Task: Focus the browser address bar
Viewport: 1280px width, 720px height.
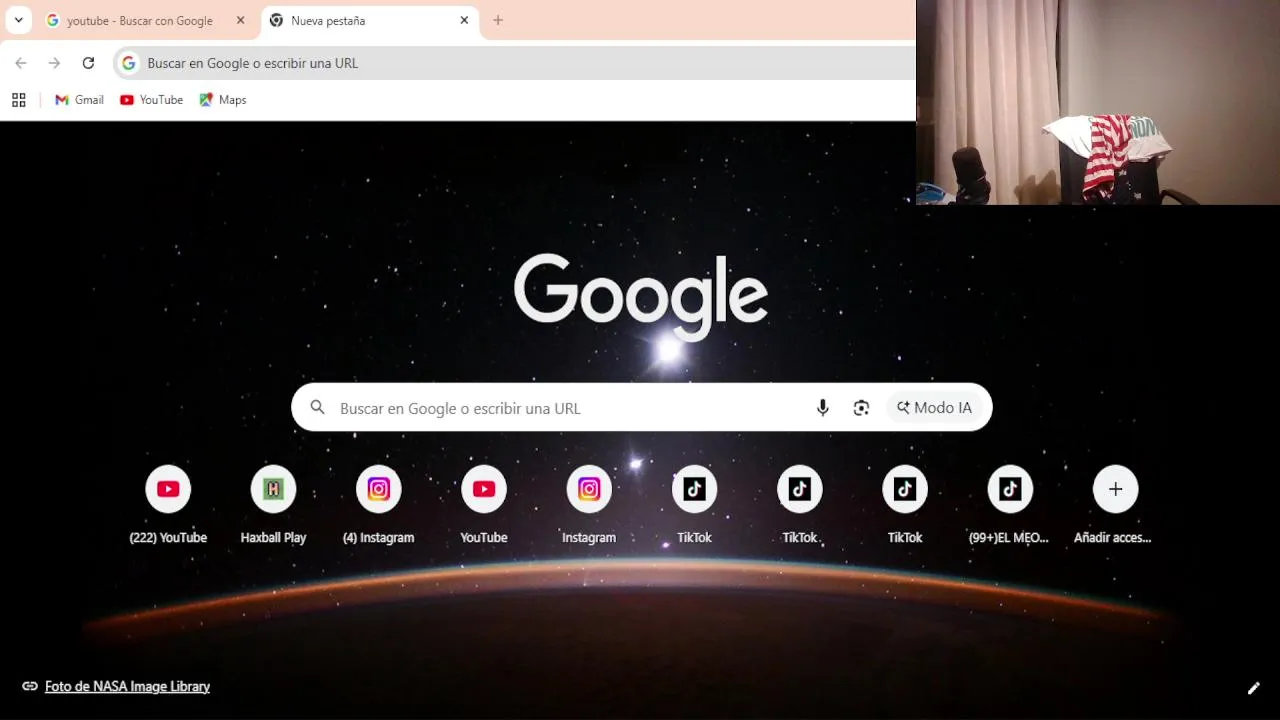Action: [x=515, y=63]
